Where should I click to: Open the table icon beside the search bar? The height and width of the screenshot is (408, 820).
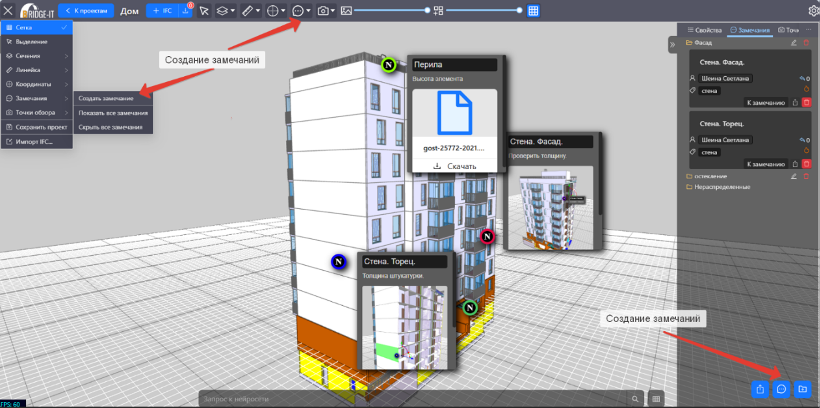click(x=655, y=398)
